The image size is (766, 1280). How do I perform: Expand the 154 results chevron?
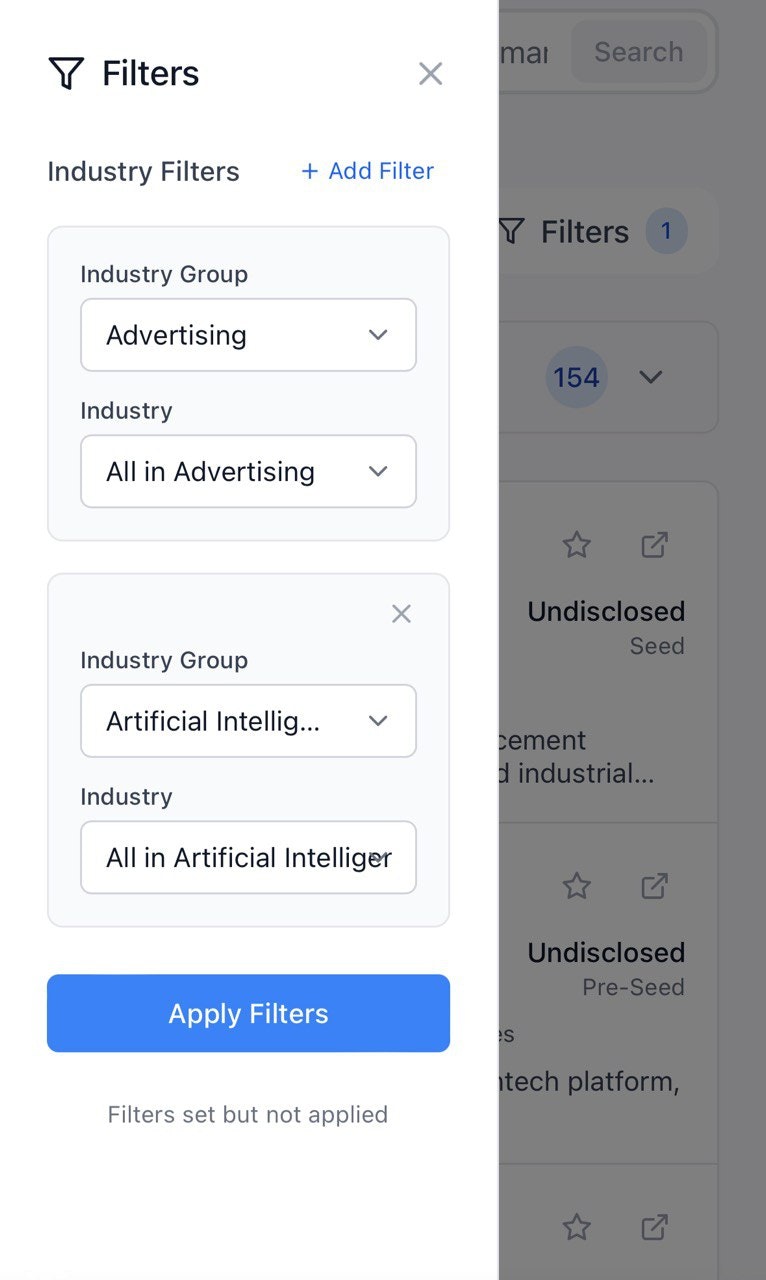651,377
